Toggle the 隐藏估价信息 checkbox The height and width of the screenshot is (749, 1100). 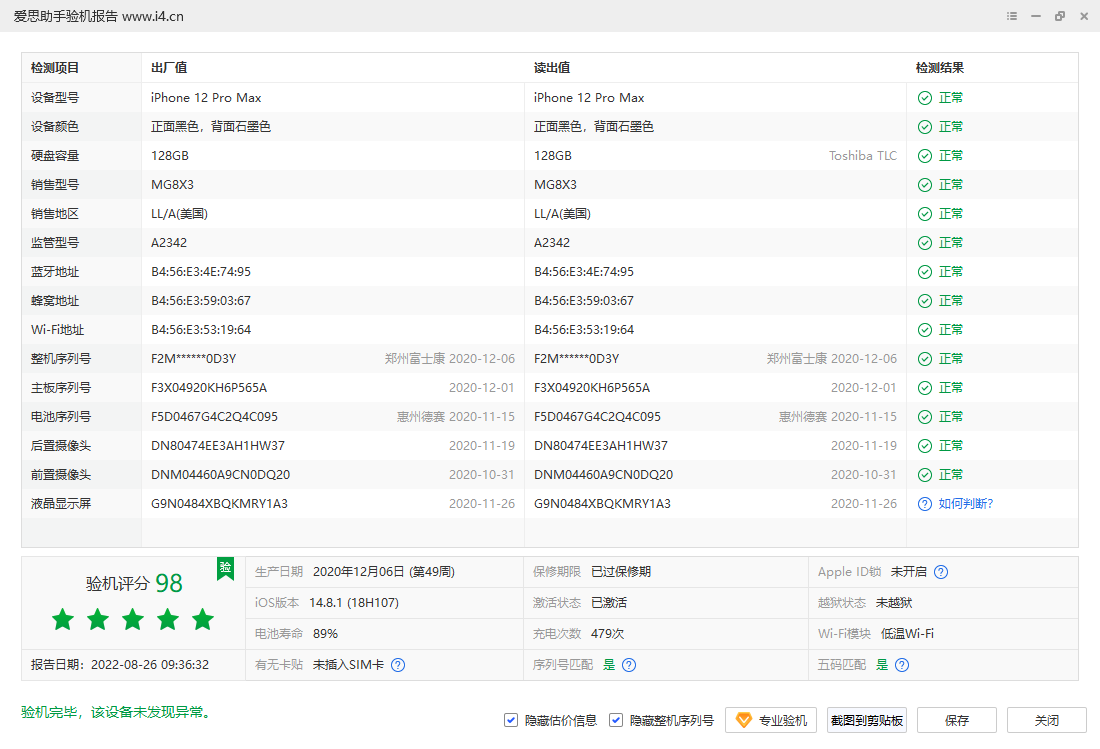pos(511,720)
